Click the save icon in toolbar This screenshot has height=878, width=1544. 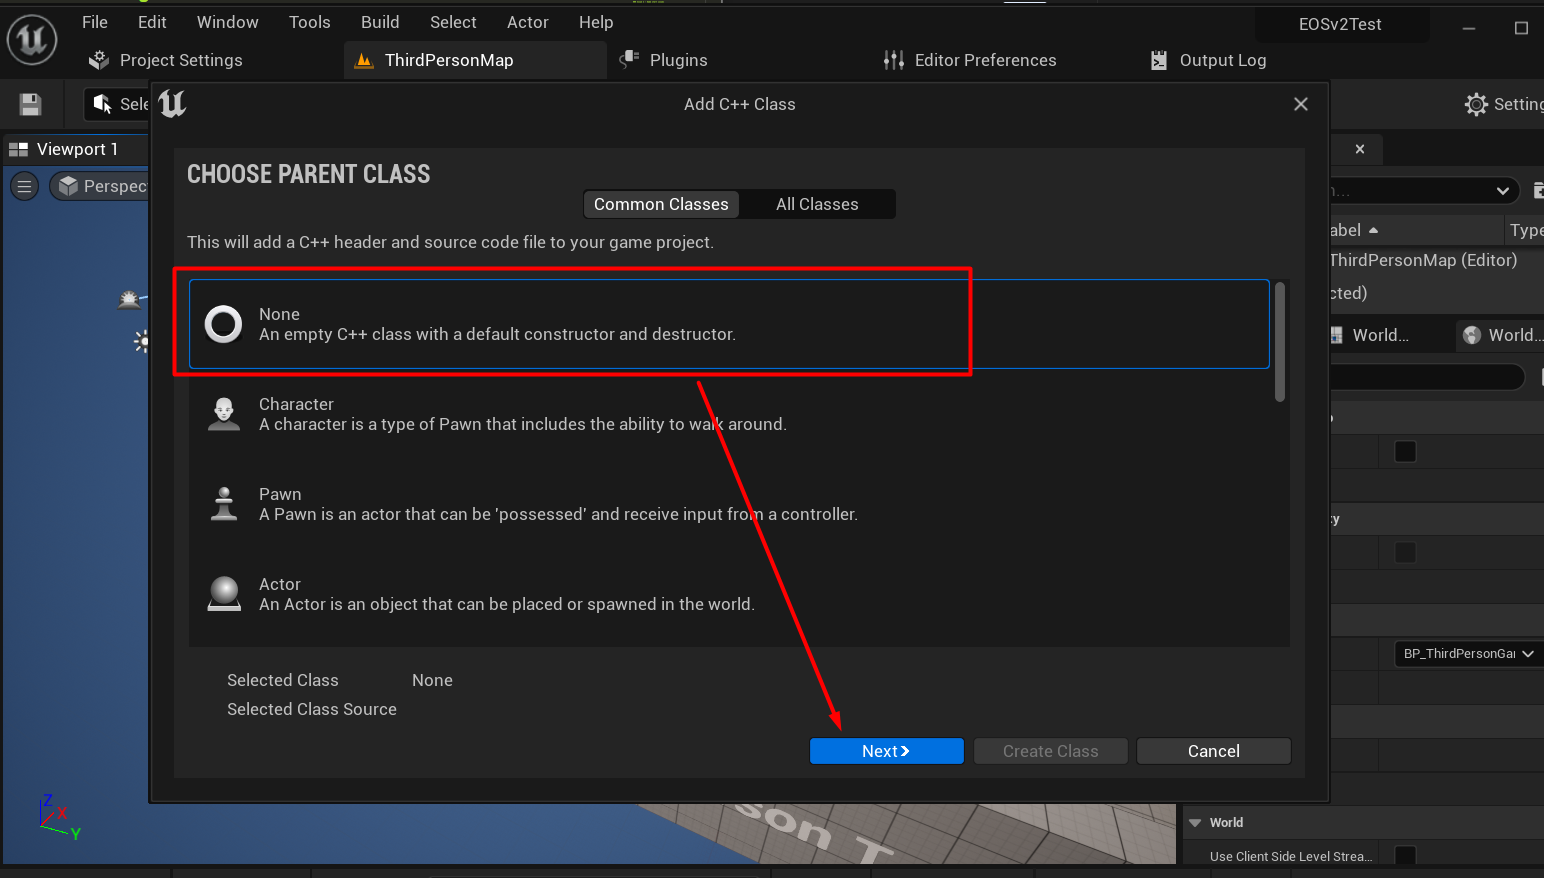point(30,104)
